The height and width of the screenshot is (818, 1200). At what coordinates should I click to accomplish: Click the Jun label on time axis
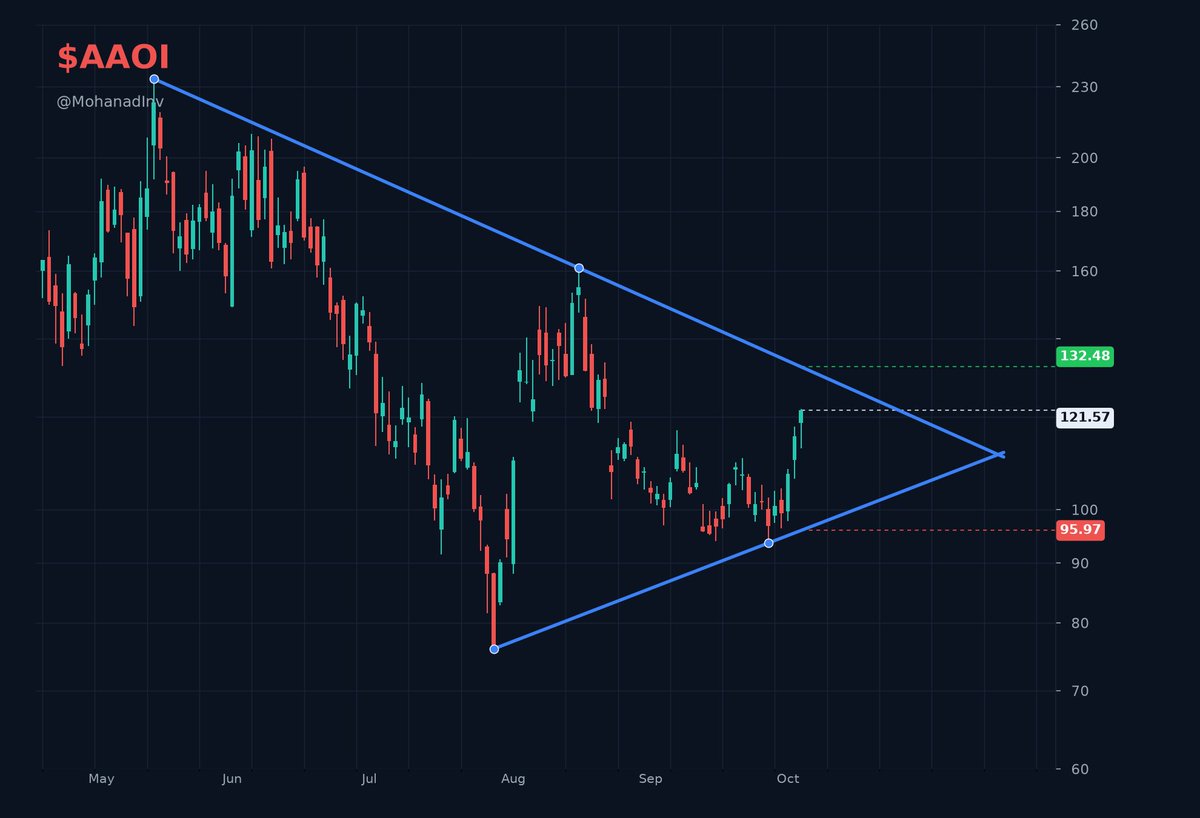point(232,779)
